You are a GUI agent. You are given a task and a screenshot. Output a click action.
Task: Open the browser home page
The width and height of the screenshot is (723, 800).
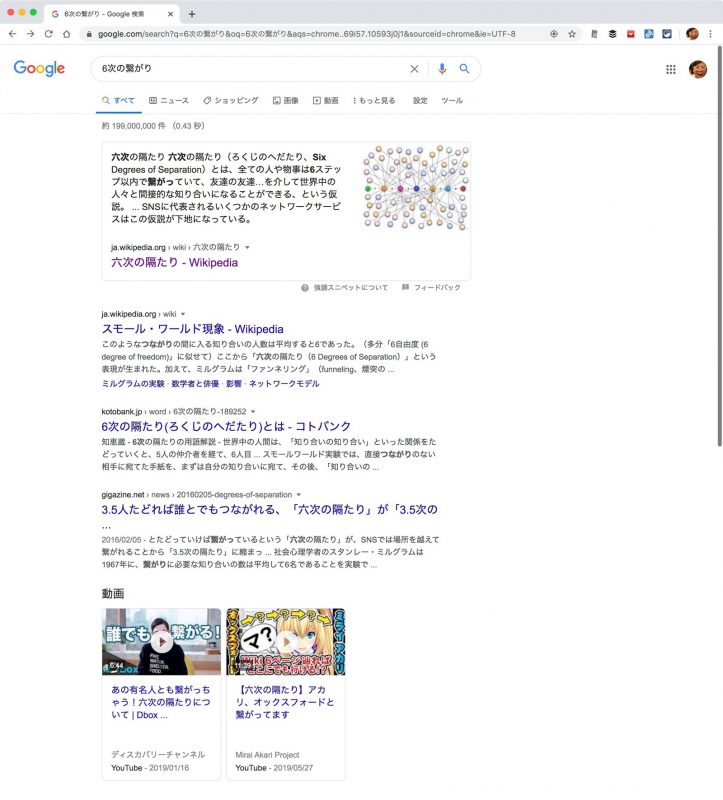pyautogui.click(x=66, y=34)
